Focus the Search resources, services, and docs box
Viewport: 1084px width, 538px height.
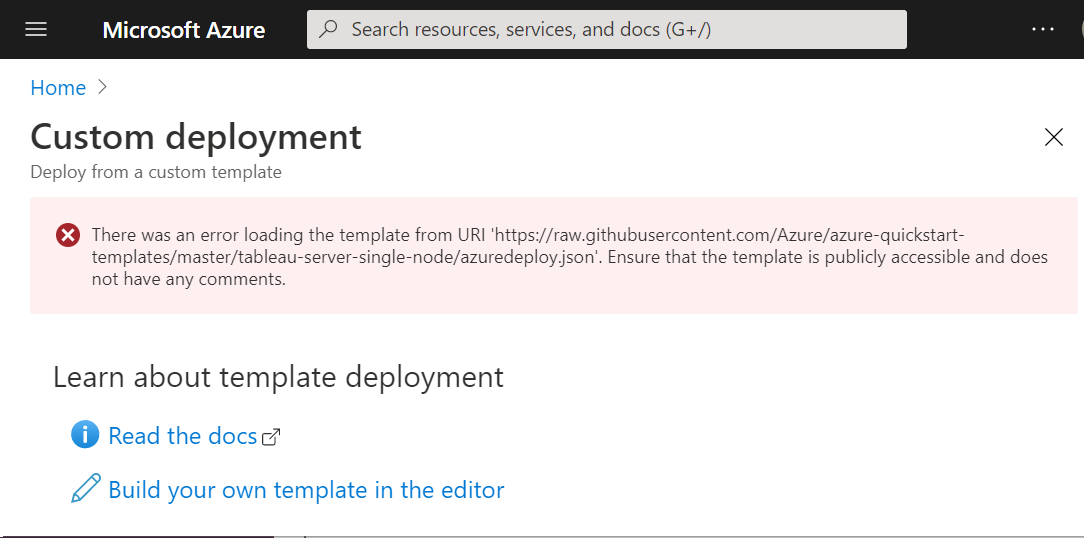click(x=607, y=29)
